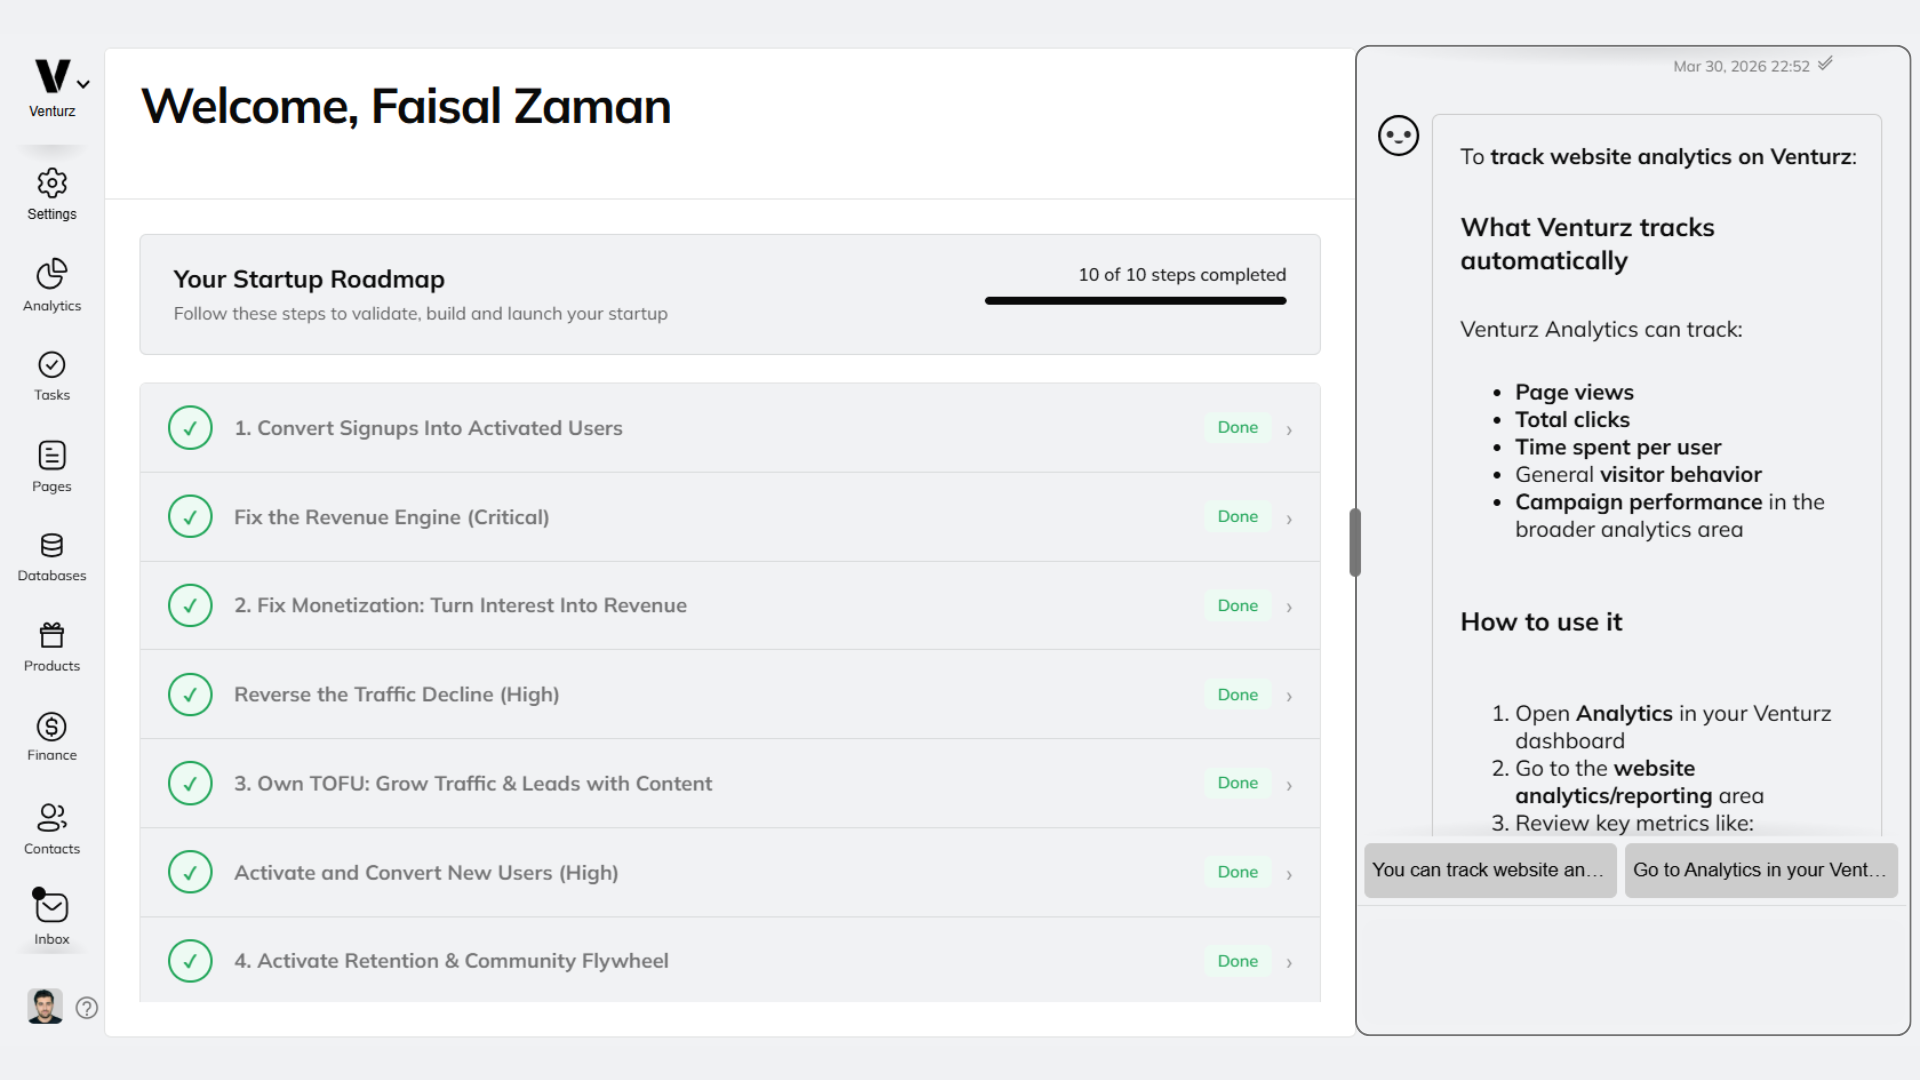Open the Pages section
The height and width of the screenshot is (1080, 1920).
51,465
